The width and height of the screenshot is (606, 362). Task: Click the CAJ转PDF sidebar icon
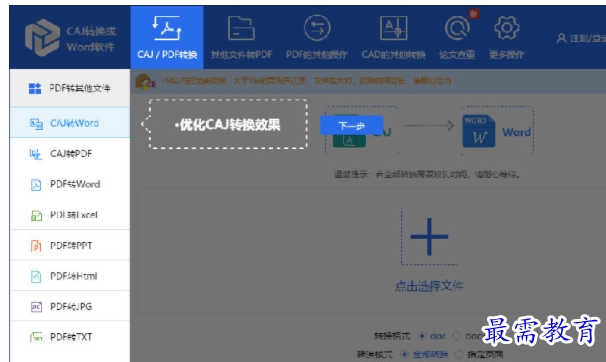(36, 154)
